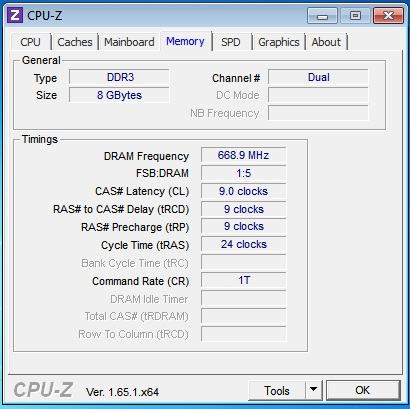Click the DRAM Frequency label
Viewport: 410px width, 409px height.
[146, 156]
